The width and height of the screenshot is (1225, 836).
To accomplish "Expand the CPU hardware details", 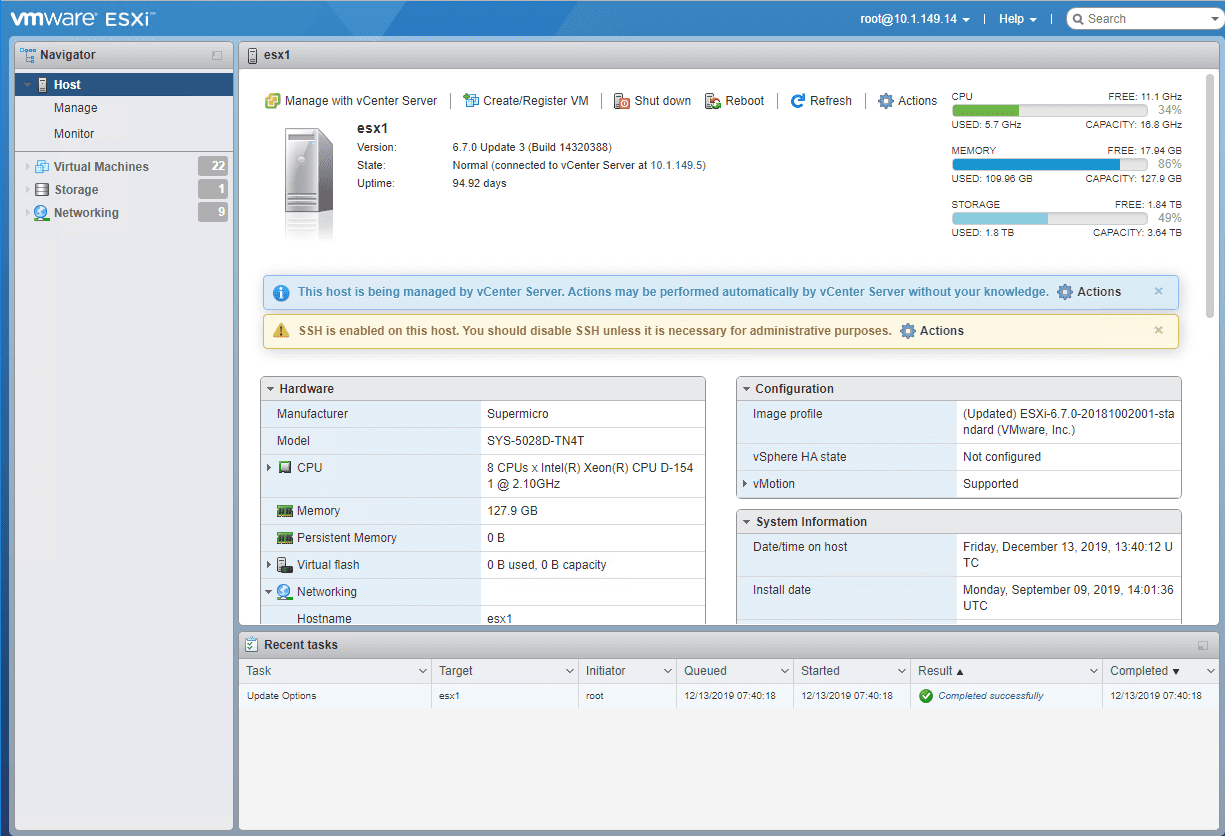I will point(268,467).
